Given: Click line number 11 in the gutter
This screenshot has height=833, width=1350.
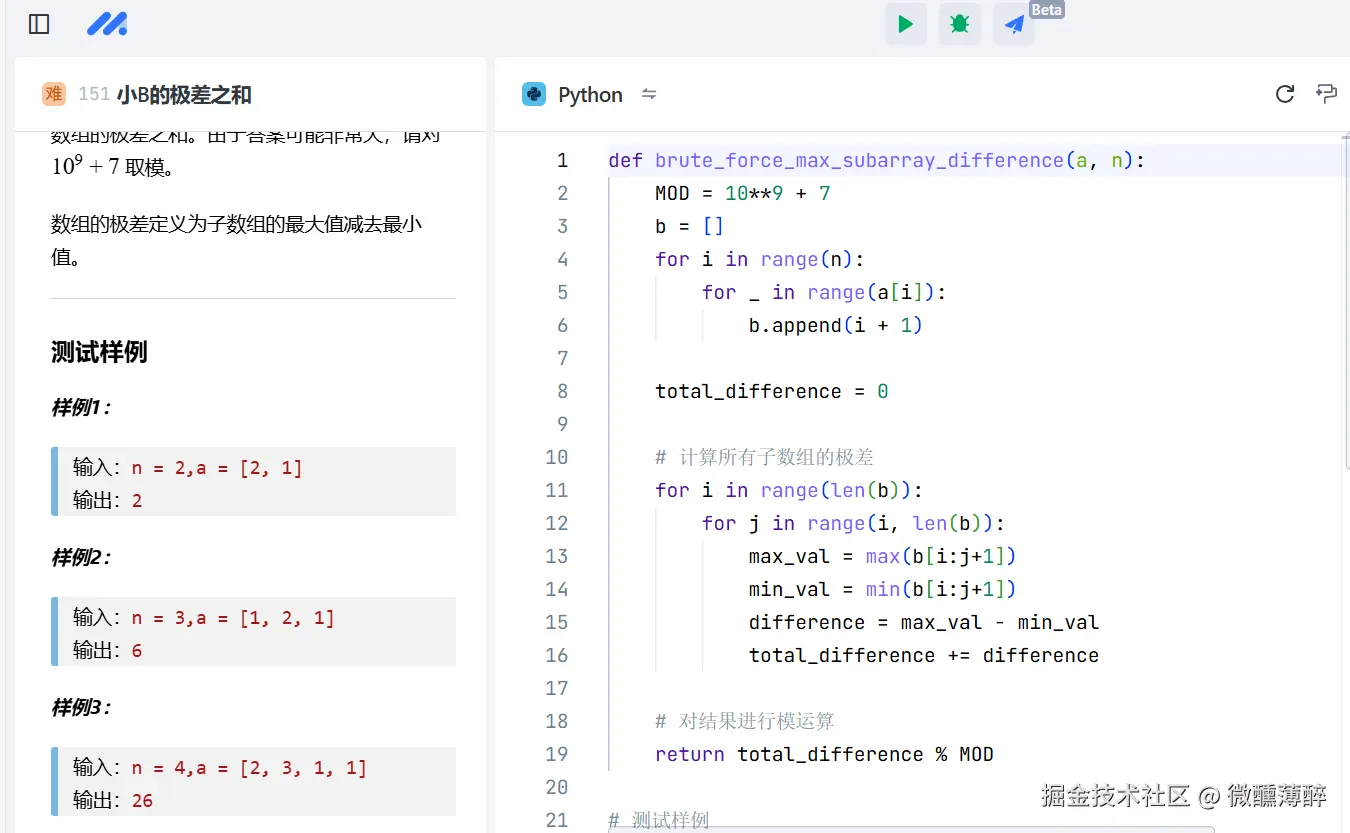Looking at the screenshot, I should point(557,490).
